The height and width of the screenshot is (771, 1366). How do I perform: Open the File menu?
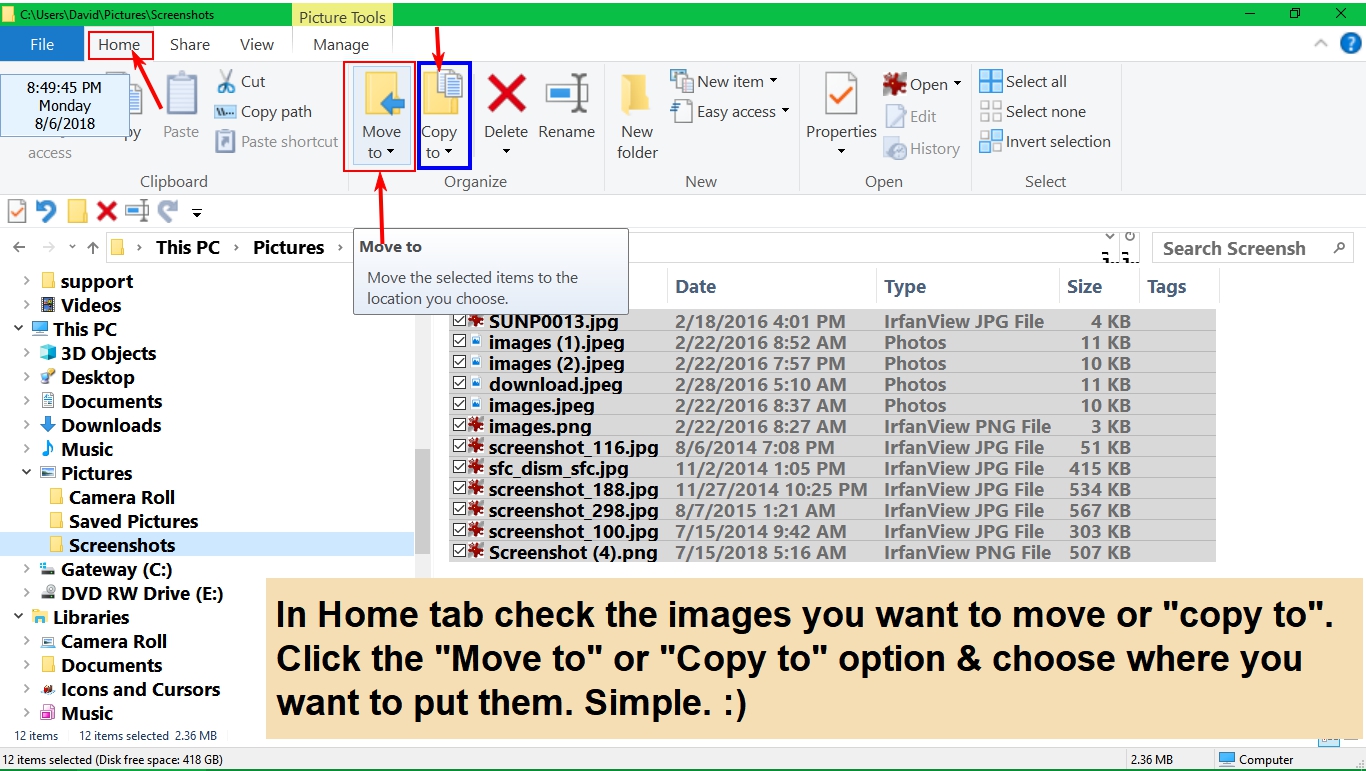click(x=42, y=44)
